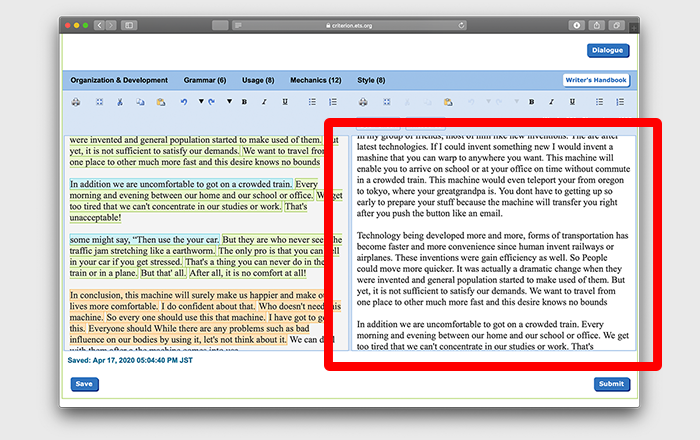The height and width of the screenshot is (440, 700).
Task: Open Mechanics (12) feedback tab
Action: [x=316, y=80]
